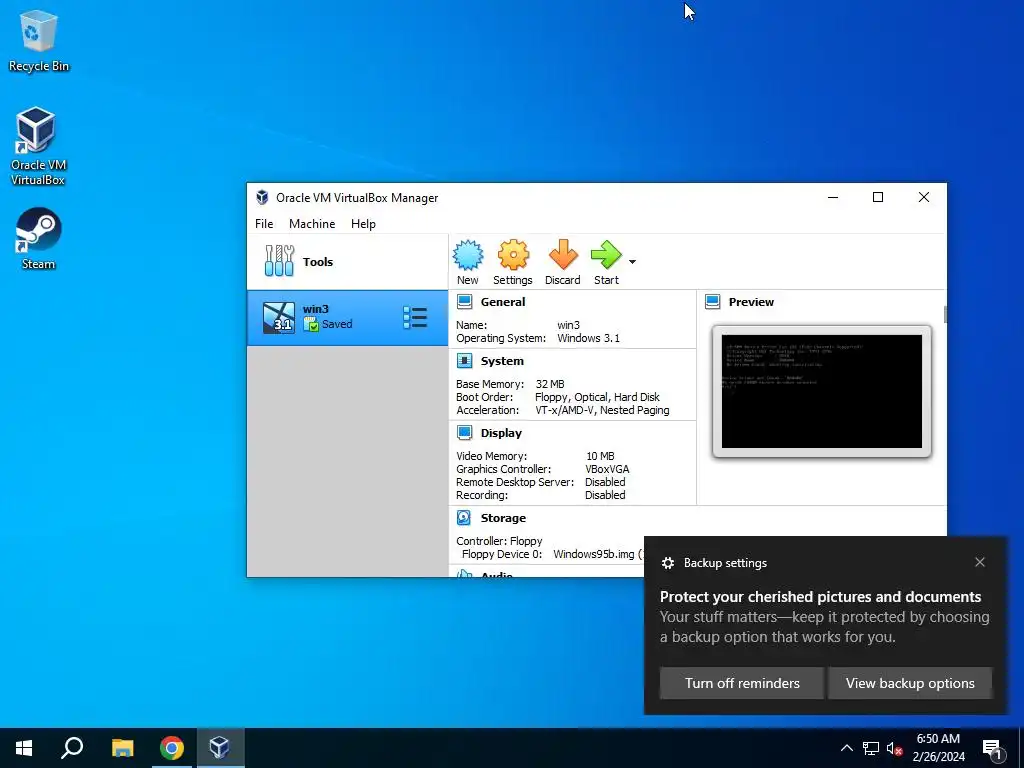Open taskbar Search magnifier

[x=72, y=748]
